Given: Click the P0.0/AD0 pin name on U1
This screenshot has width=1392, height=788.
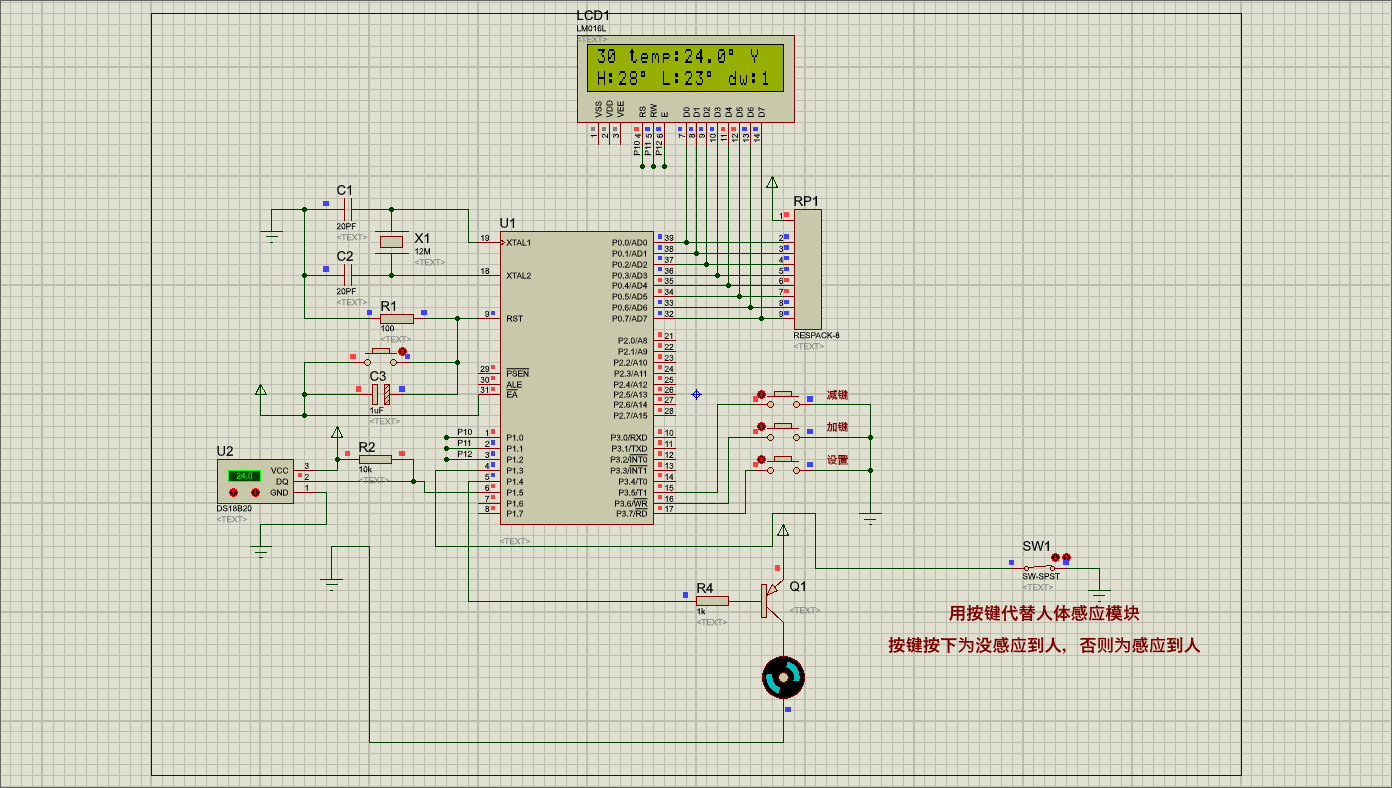Looking at the screenshot, I should click(x=630, y=243).
